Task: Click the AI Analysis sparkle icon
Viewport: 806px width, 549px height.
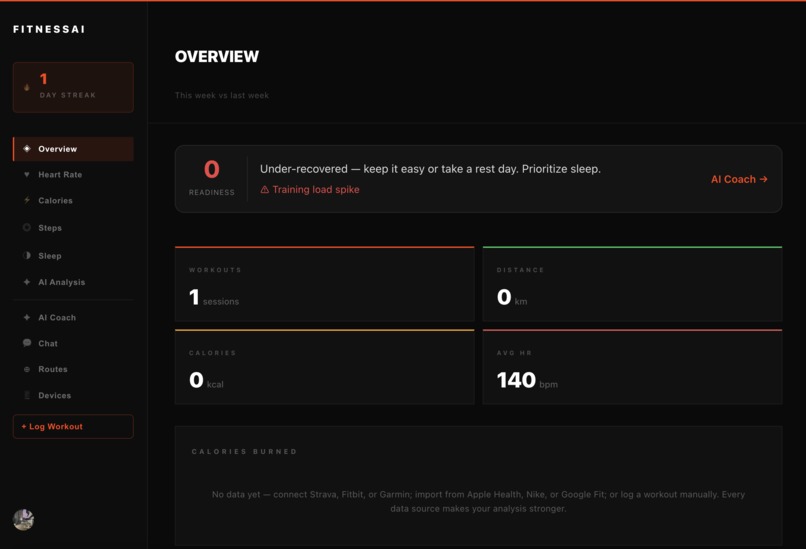Action: coord(27,282)
